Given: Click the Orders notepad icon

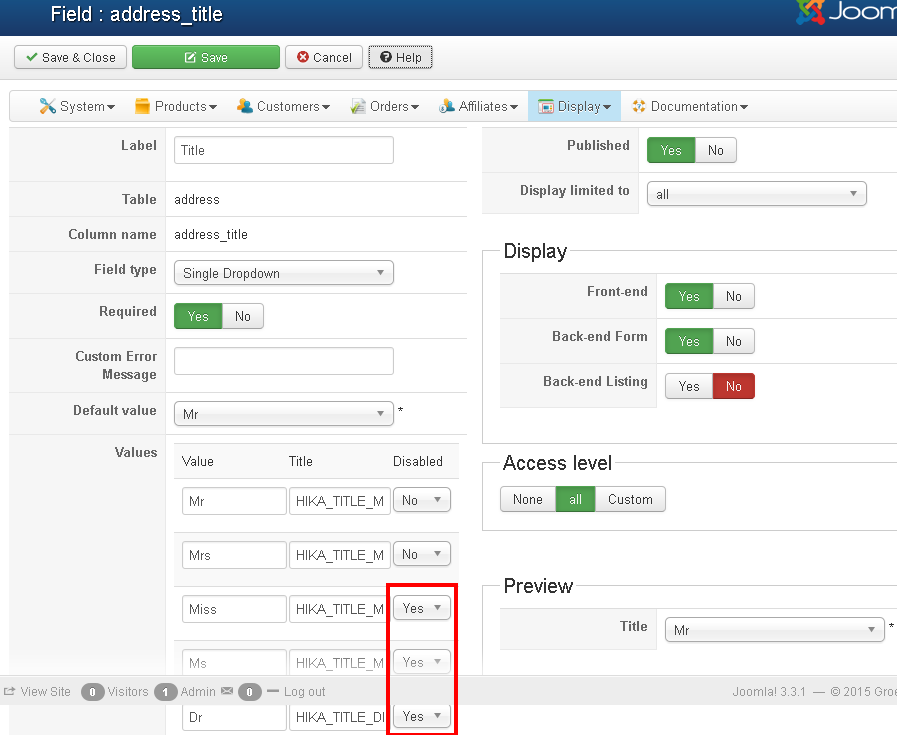Looking at the screenshot, I should point(358,106).
